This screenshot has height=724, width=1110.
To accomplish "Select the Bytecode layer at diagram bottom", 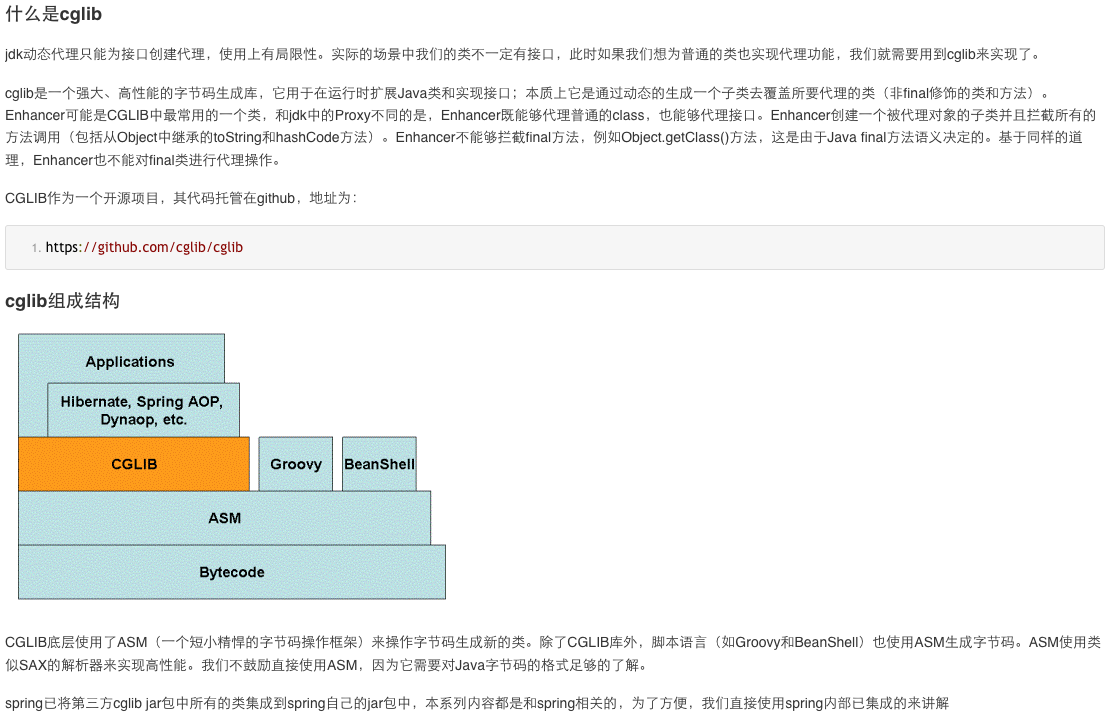I will pos(231,572).
